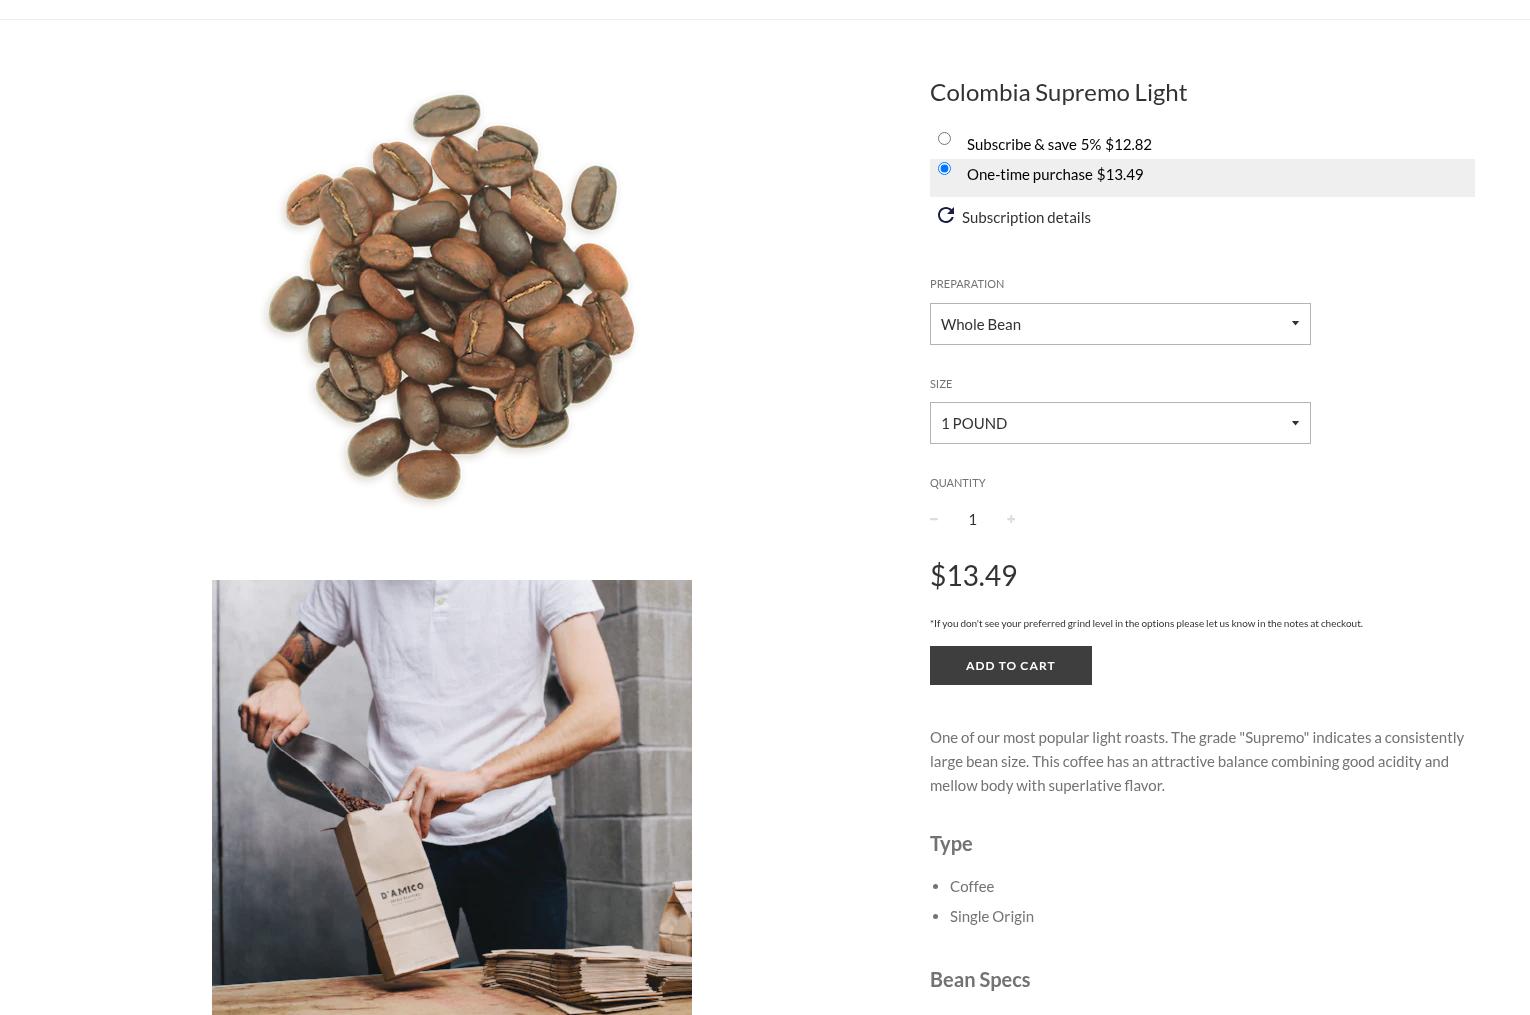Click the Colombia Supremo Light title

point(1058,92)
